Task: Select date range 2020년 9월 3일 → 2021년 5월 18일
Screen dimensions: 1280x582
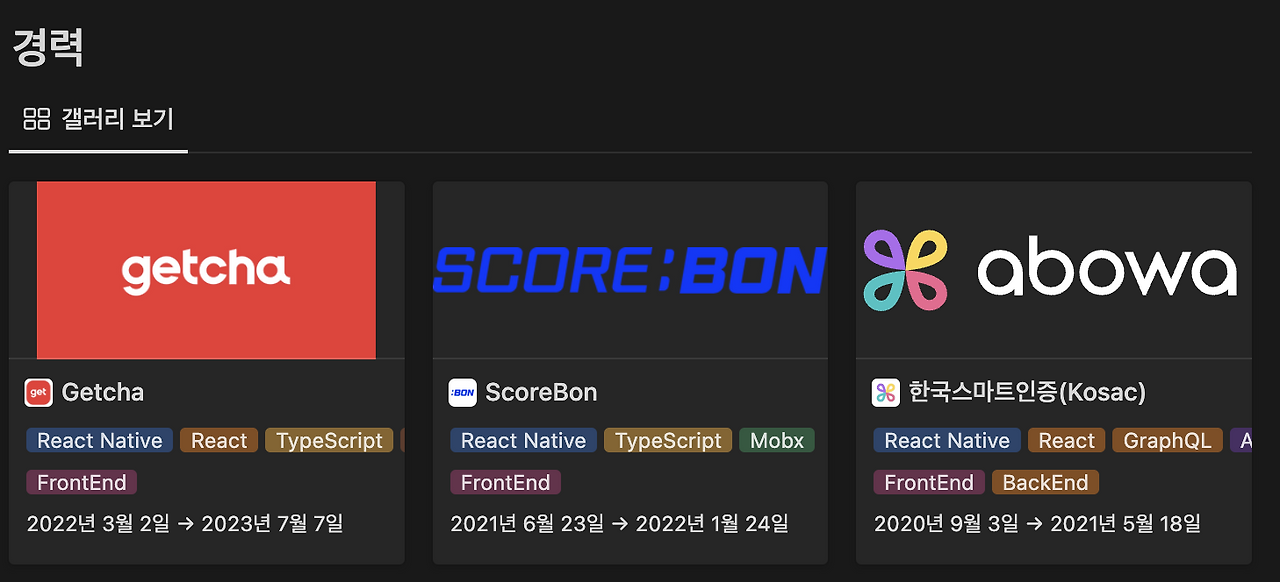Action: [1037, 523]
